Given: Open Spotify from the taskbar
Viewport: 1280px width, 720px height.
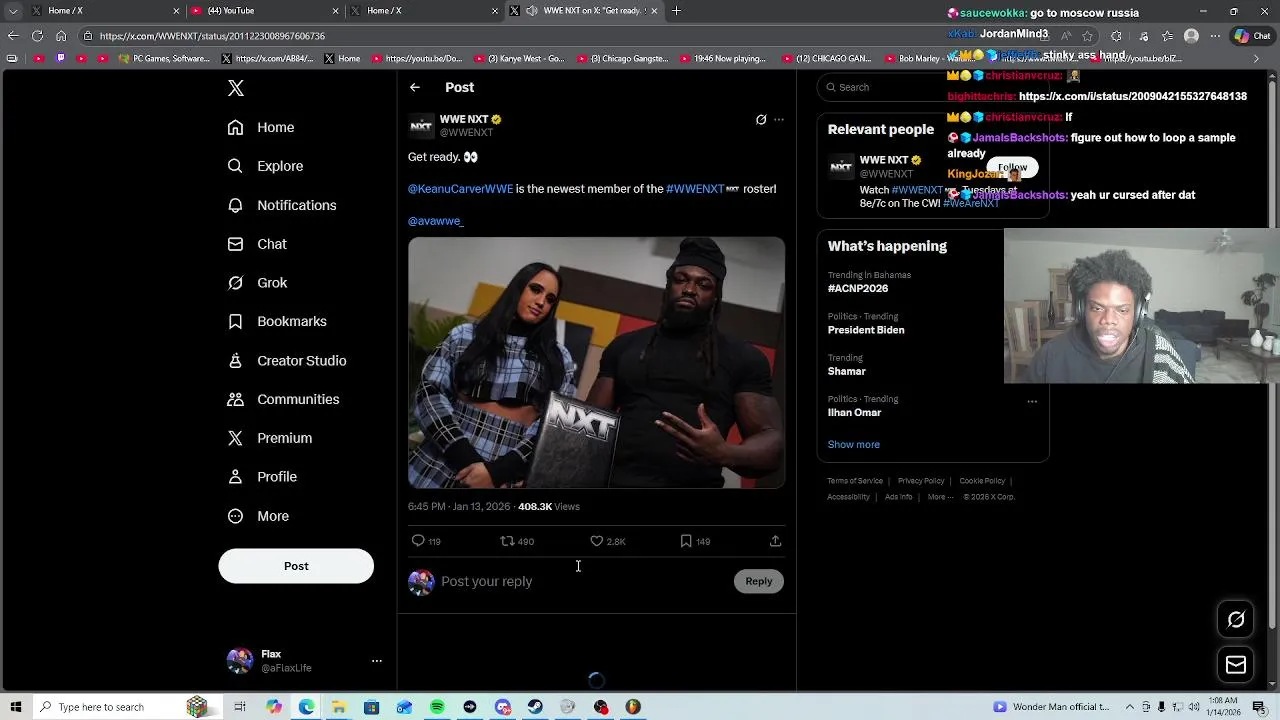Looking at the screenshot, I should tap(437, 707).
